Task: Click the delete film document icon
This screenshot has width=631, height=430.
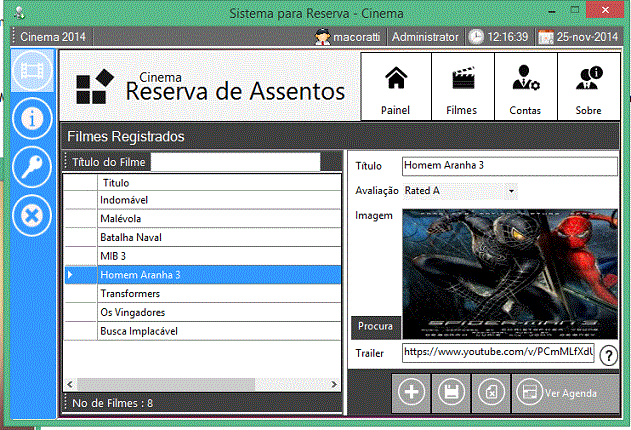Action: pyautogui.click(x=491, y=392)
